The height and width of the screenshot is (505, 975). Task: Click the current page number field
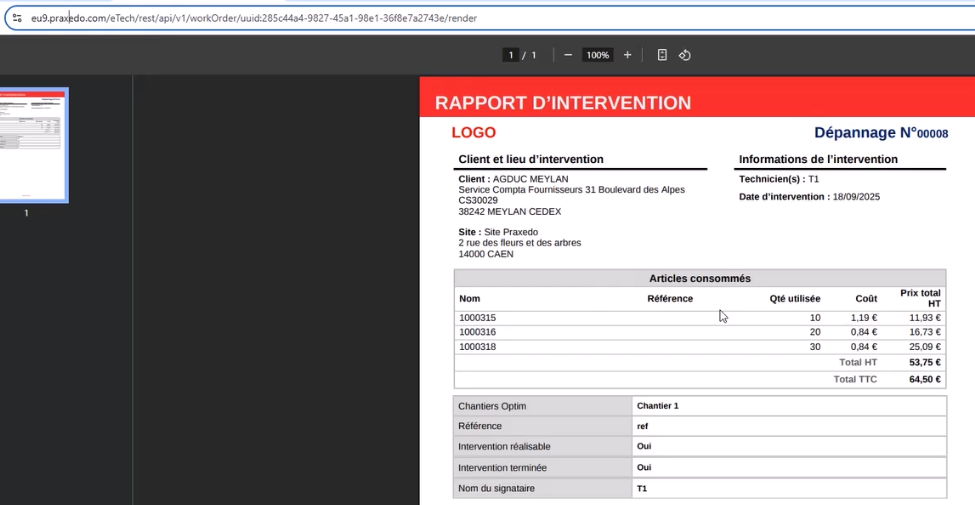click(511, 55)
